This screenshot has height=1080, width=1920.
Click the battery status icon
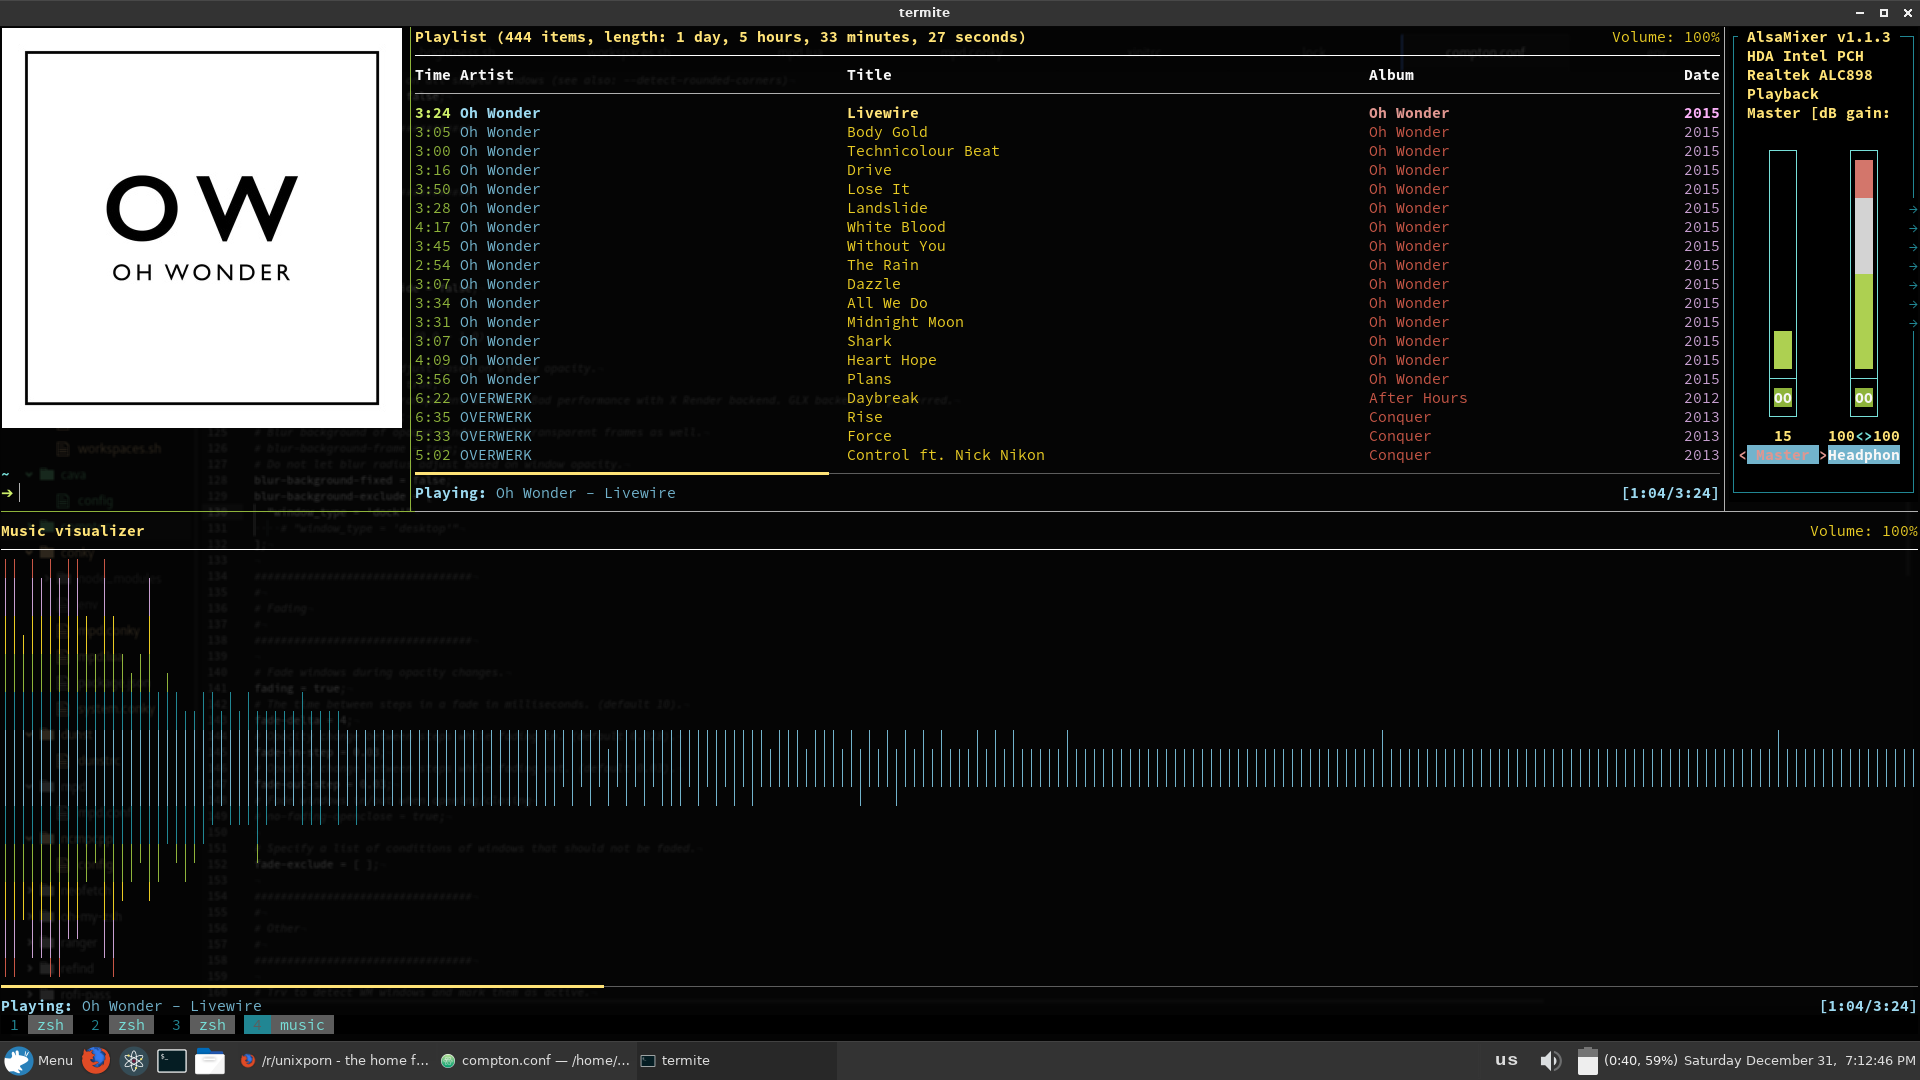(1587, 1060)
